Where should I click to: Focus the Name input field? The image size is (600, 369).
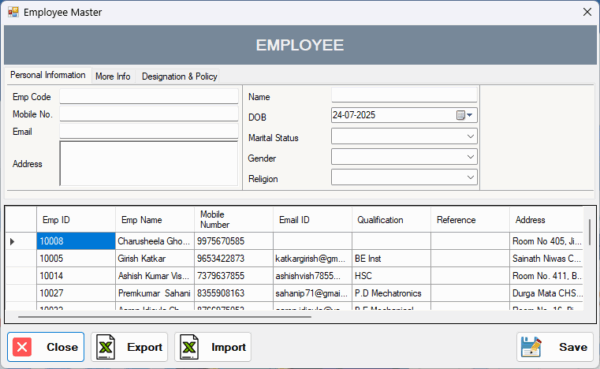click(404, 95)
